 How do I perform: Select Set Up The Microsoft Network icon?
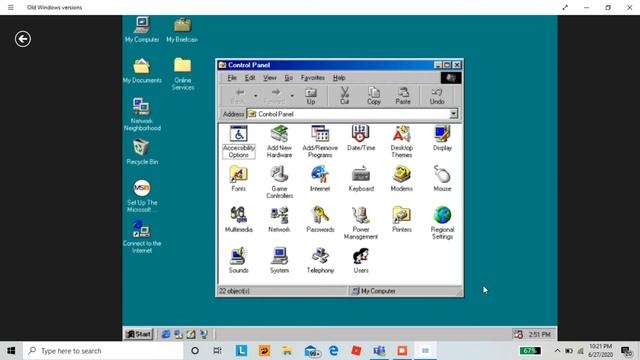click(142, 196)
